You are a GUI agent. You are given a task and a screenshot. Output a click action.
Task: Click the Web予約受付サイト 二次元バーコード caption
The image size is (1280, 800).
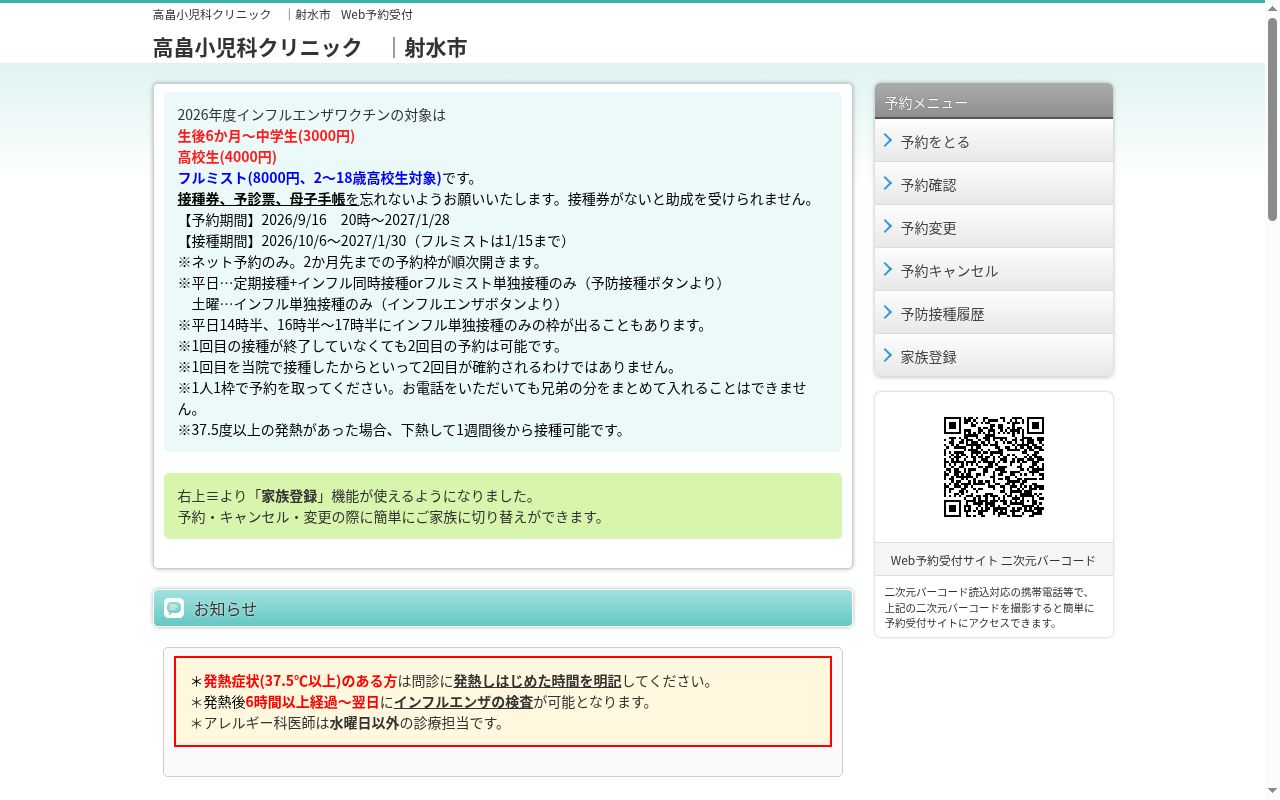coord(993,560)
